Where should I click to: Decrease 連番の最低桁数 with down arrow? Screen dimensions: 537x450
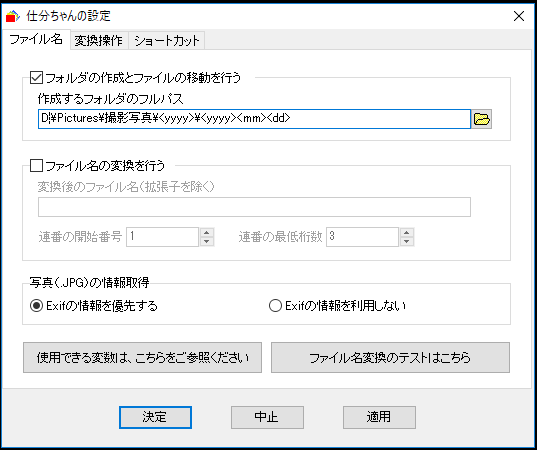(407, 241)
